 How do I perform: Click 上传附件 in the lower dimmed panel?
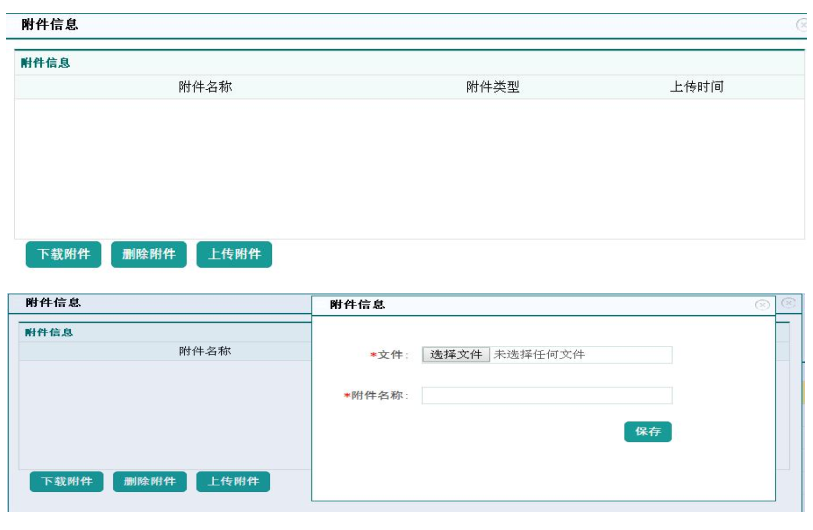[233, 482]
